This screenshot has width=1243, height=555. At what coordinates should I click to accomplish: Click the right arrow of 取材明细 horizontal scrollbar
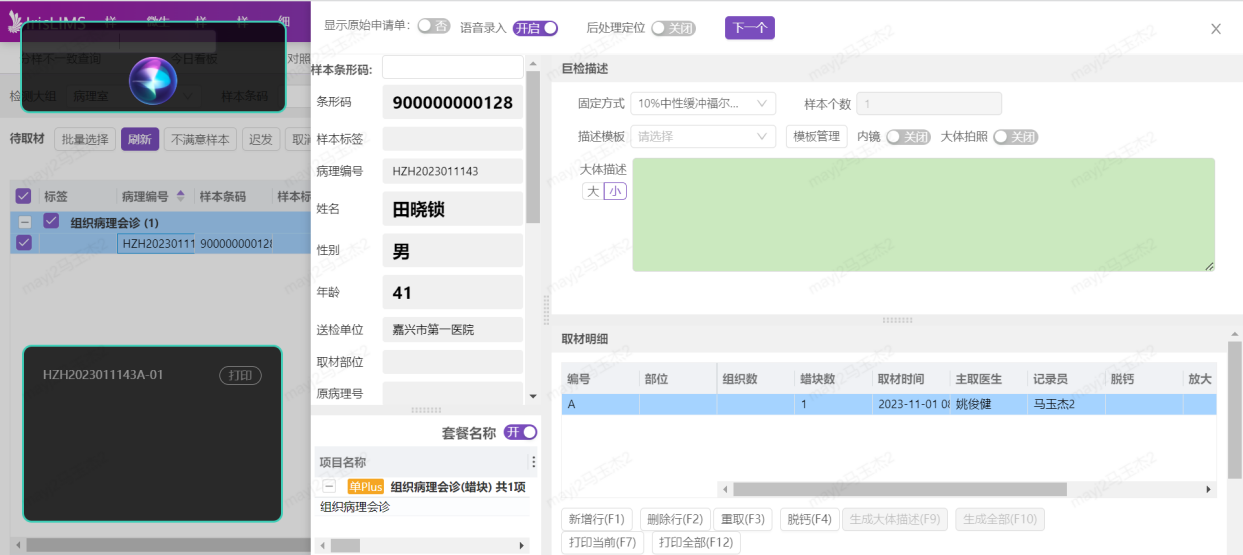pos(1209,489)
